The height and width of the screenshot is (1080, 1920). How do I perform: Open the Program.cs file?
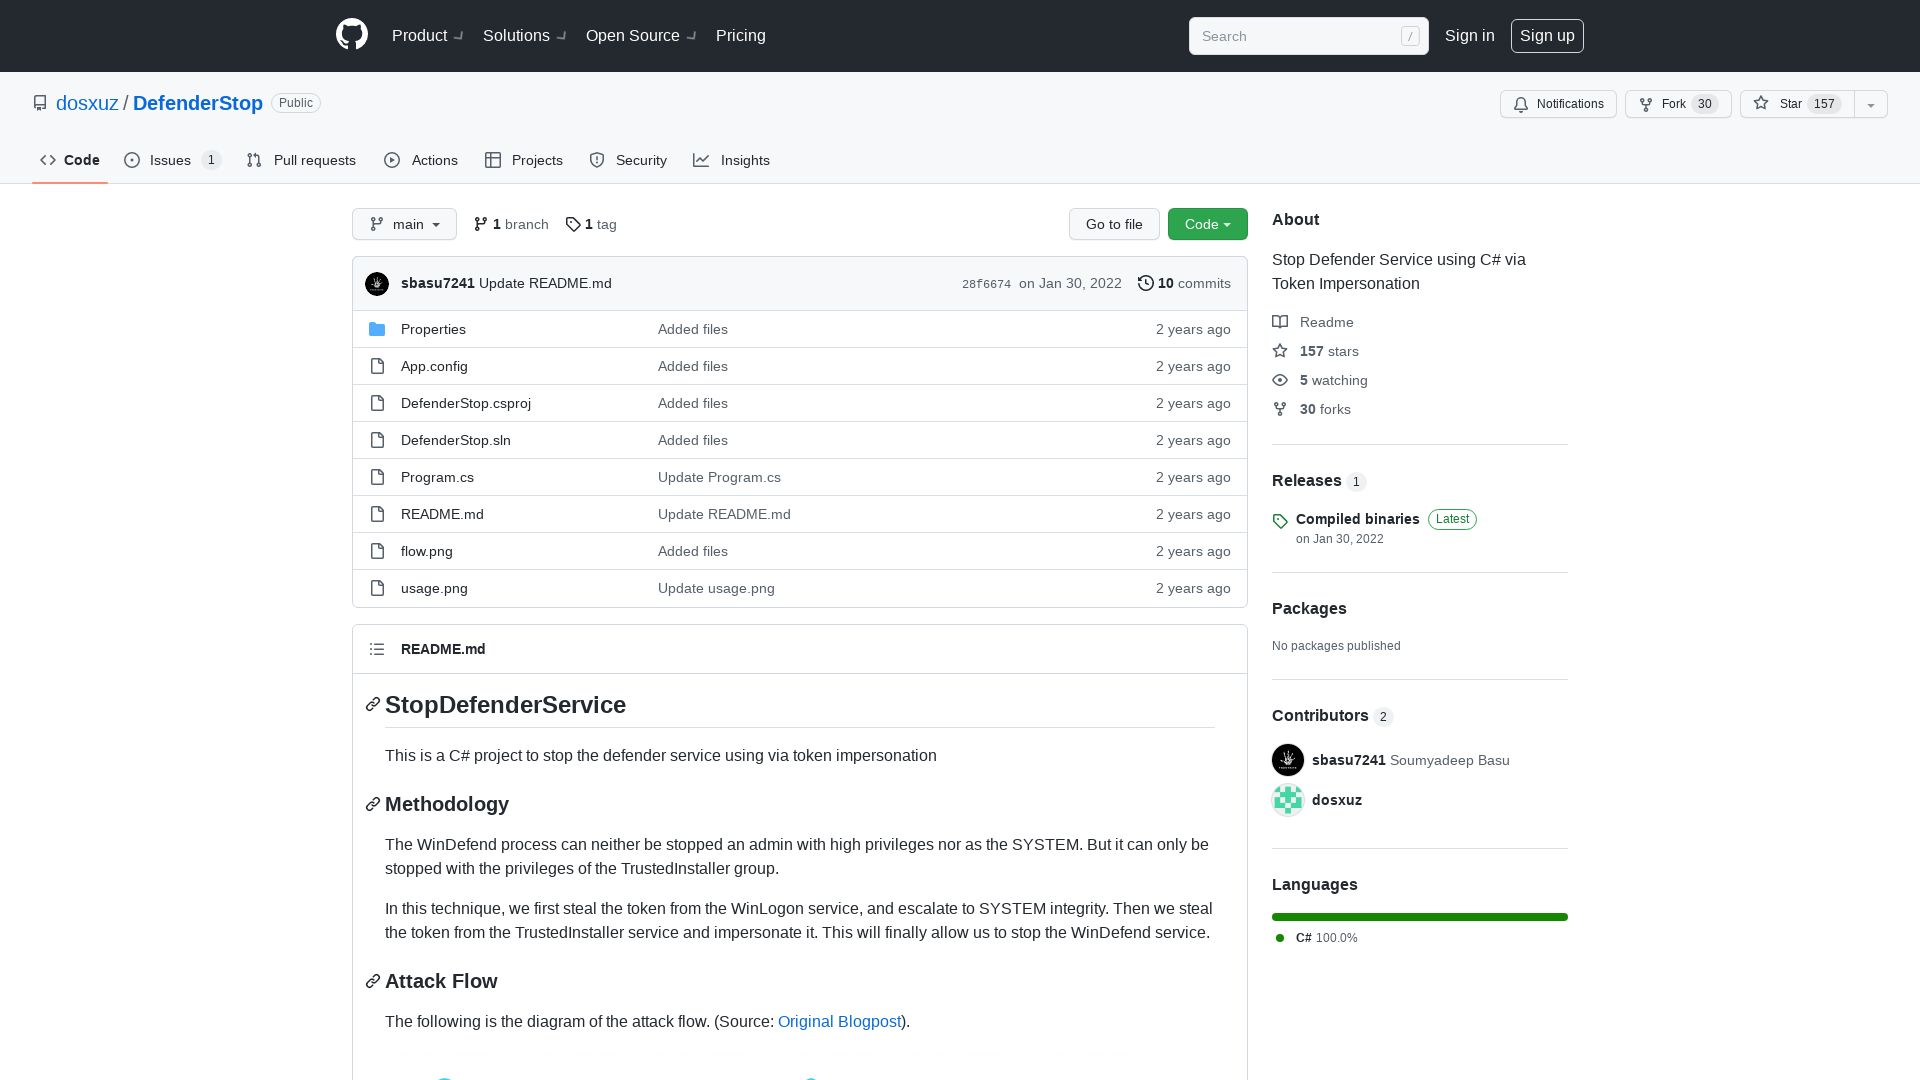[437, 477]
